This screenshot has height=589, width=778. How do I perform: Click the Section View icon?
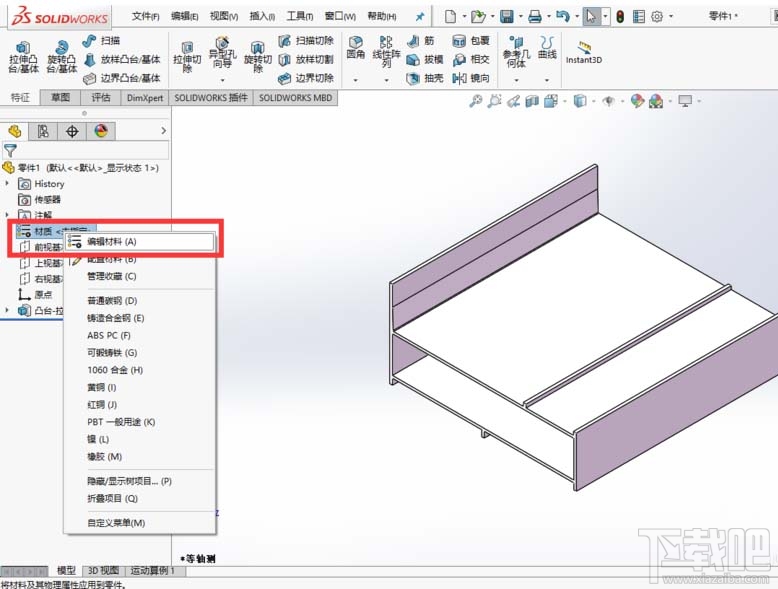[x=532, y=101]
